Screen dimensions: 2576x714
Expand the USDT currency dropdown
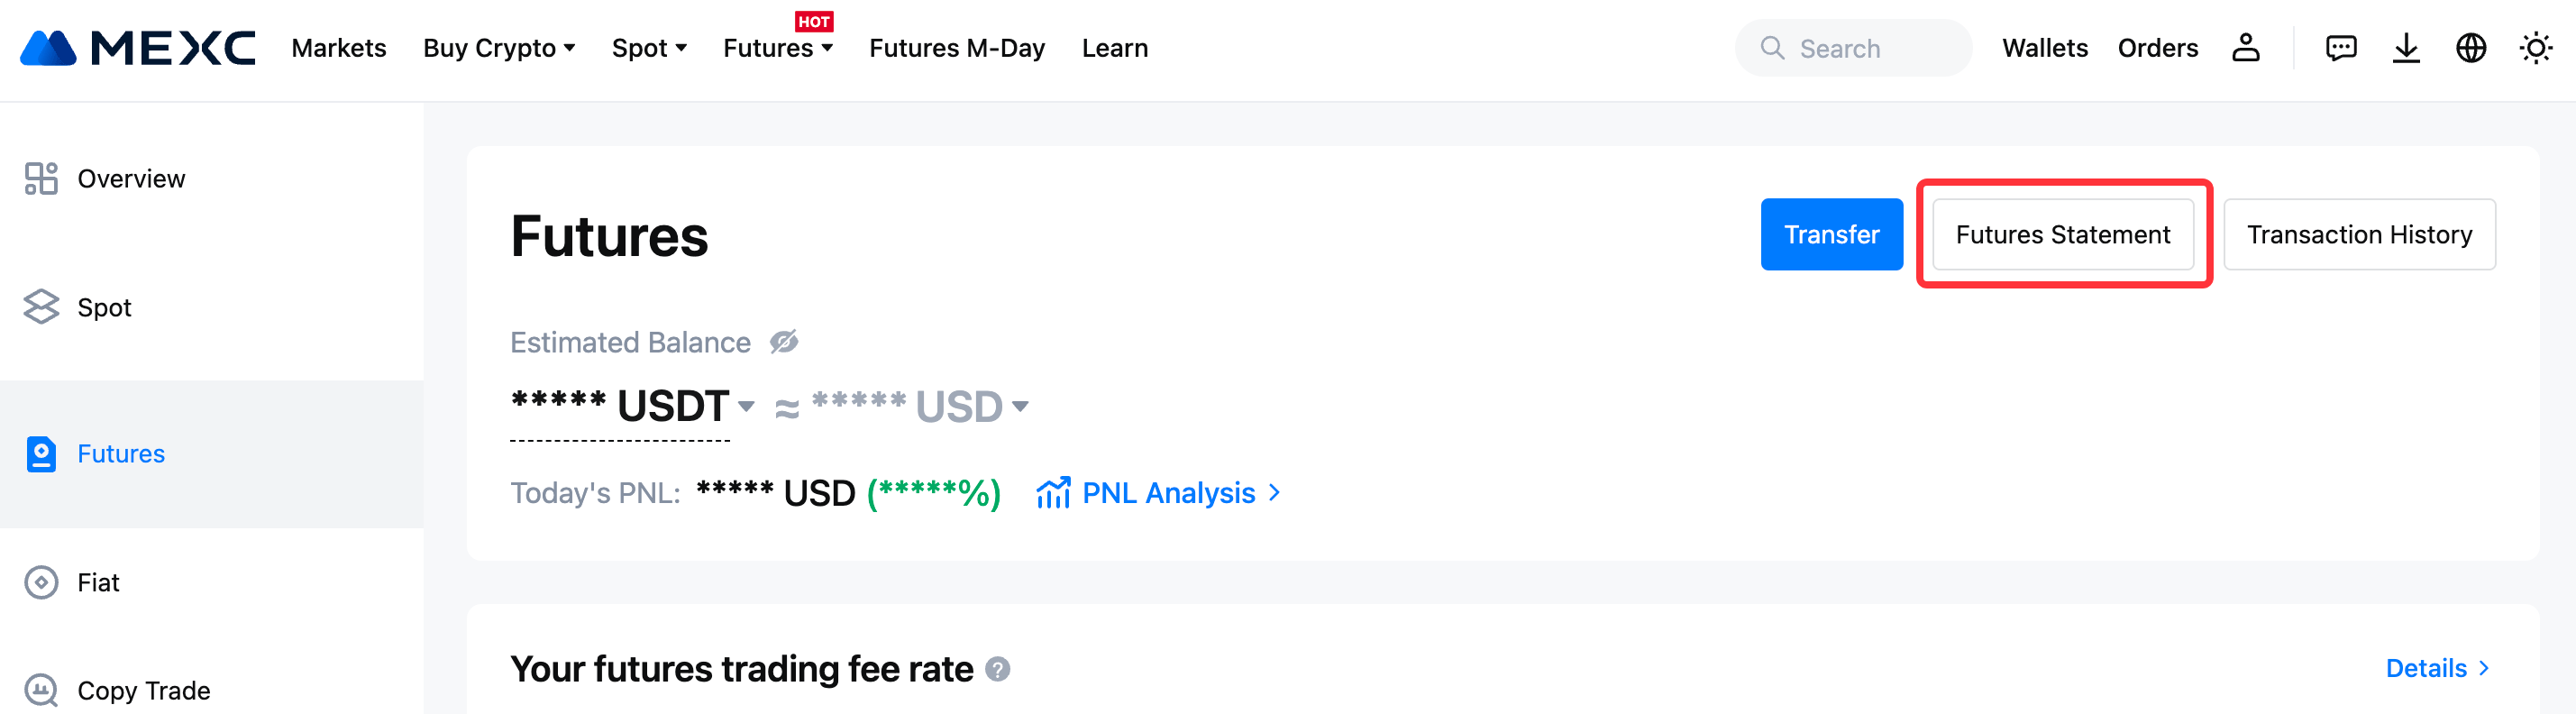coord(746,406)
